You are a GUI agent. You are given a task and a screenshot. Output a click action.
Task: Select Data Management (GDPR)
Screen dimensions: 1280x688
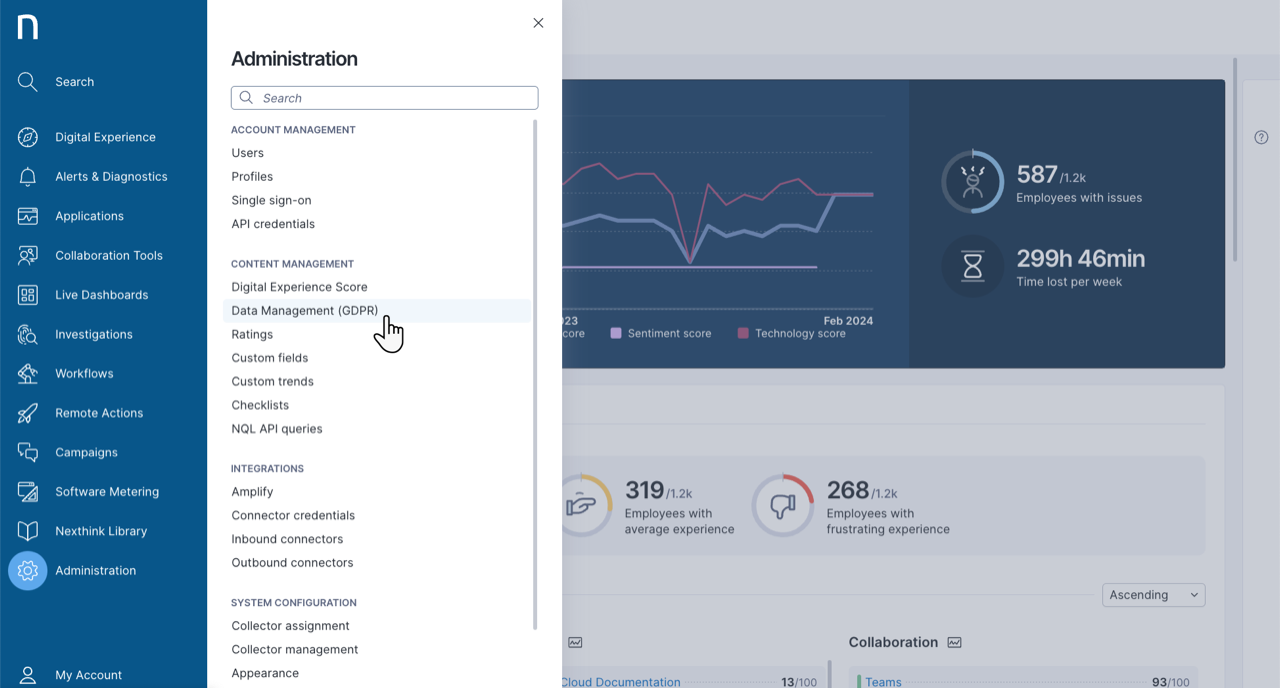pos(304,310)
